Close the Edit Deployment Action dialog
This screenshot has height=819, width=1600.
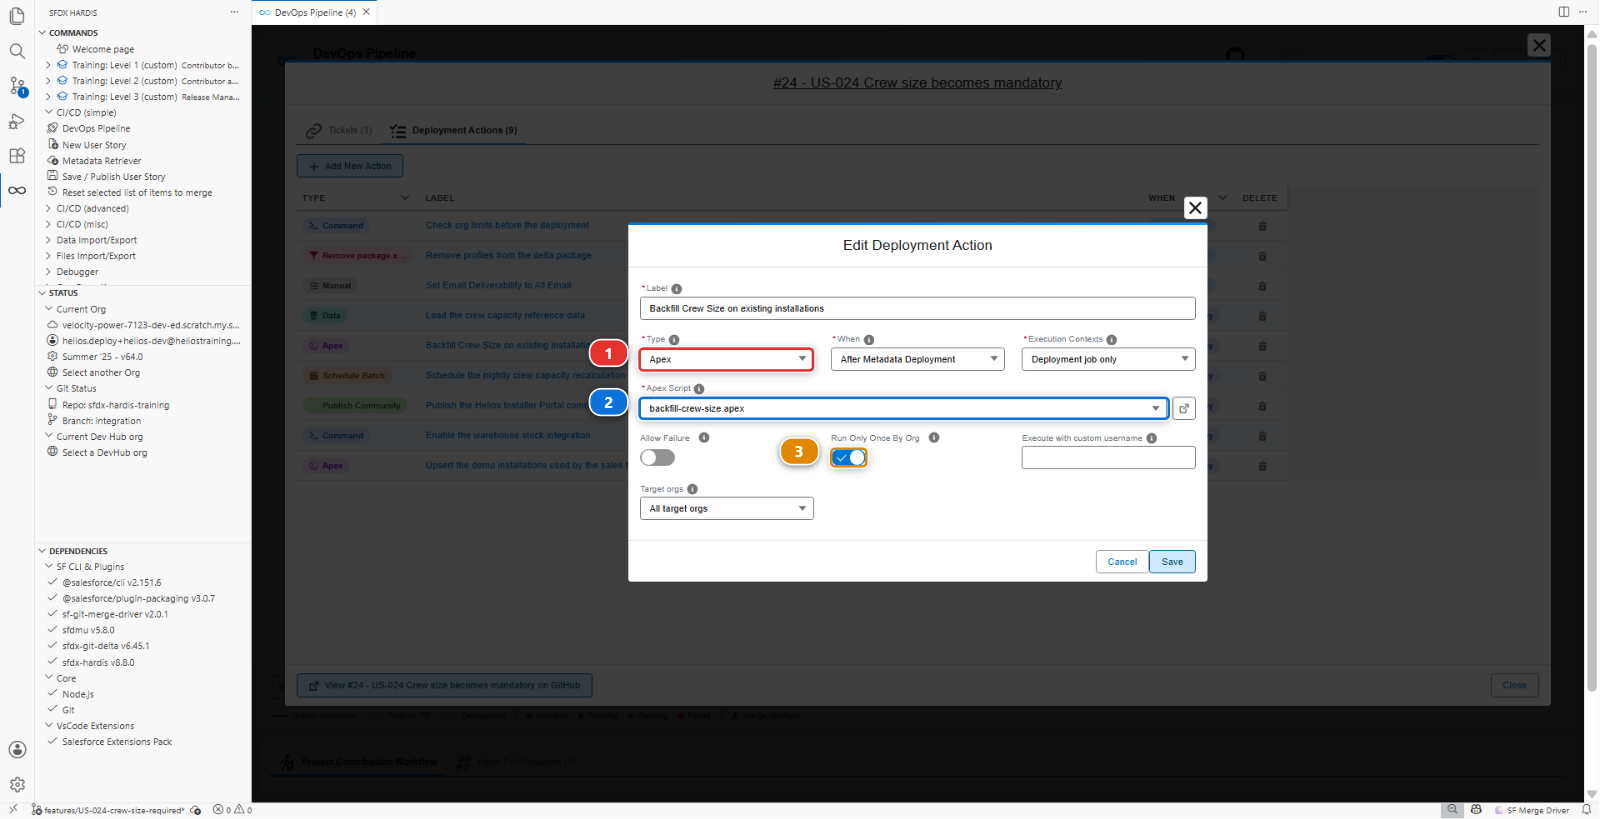pos(1195,208)
